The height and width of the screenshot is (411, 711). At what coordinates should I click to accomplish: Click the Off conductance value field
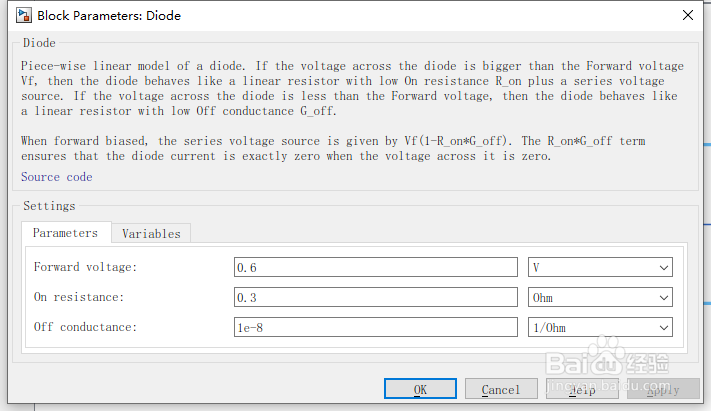[x=375, y=327]
